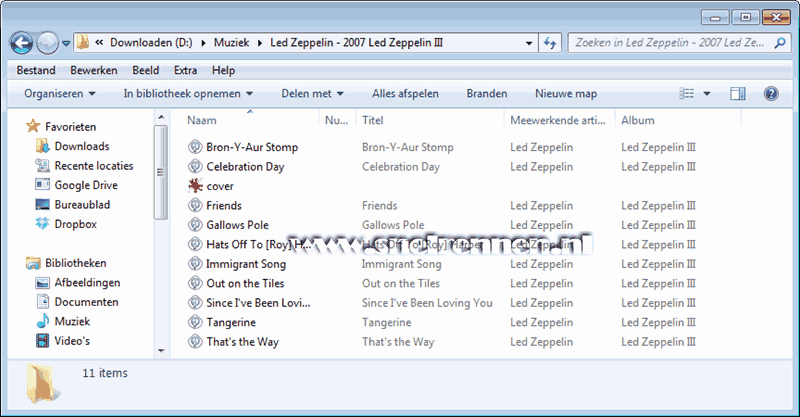Click the Forward navigation arrow button

[x=47, y=43]
